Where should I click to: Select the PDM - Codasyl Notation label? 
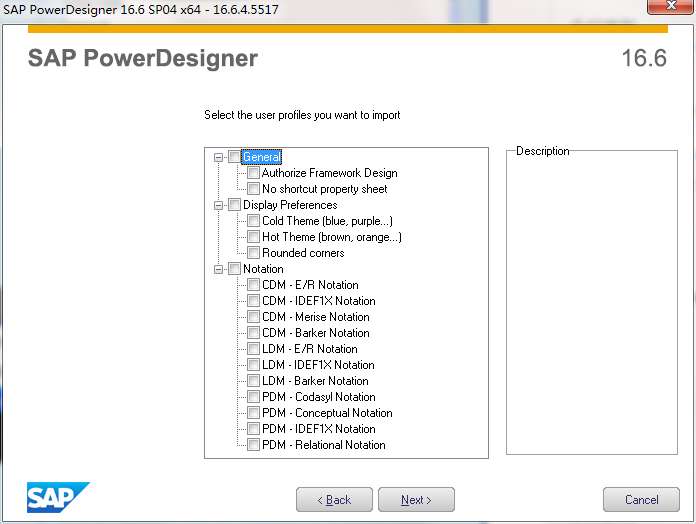[x=319, y=397]
